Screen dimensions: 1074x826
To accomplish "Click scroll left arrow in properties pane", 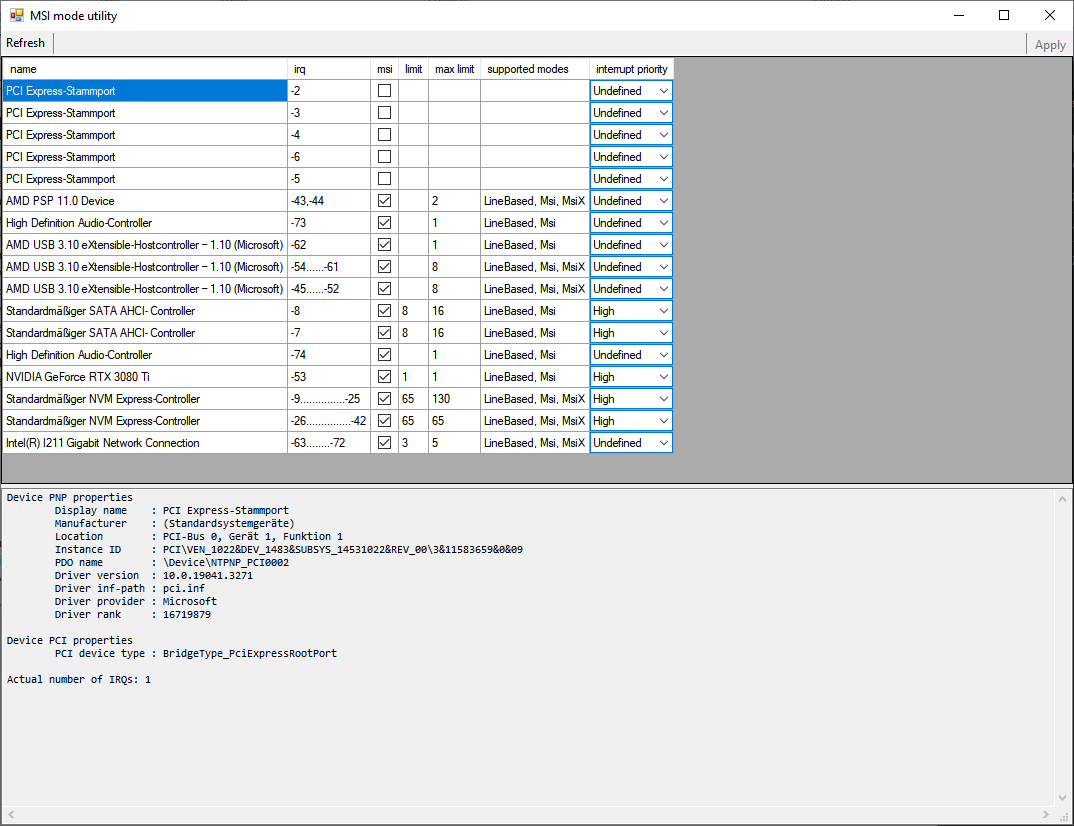I will tap(11, 814).
